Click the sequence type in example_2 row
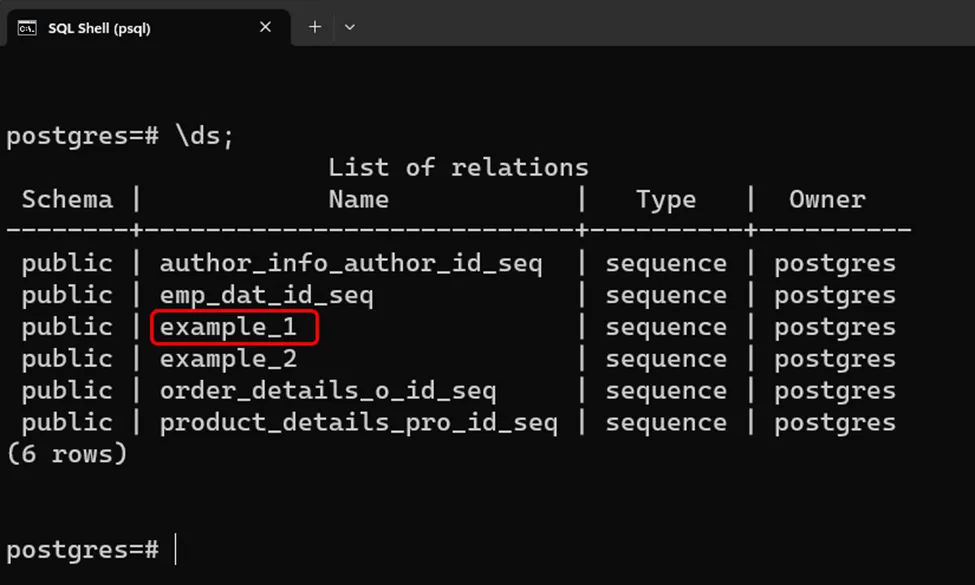 click(x=666, y=358)
